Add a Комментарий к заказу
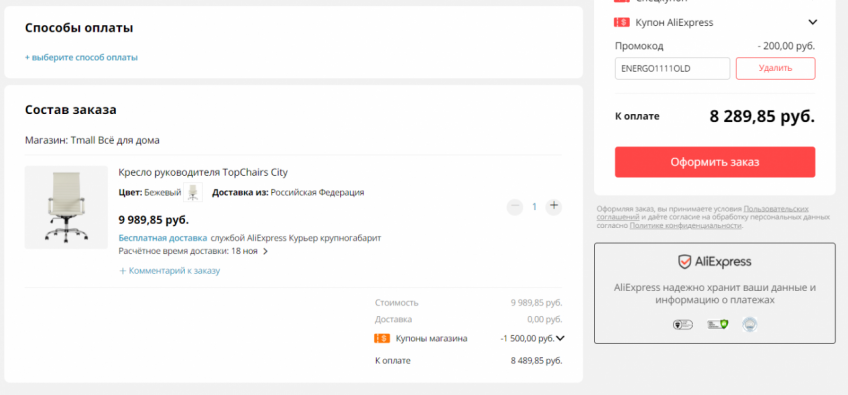Viewport: 848px width, 395px height. pos(169,271)
